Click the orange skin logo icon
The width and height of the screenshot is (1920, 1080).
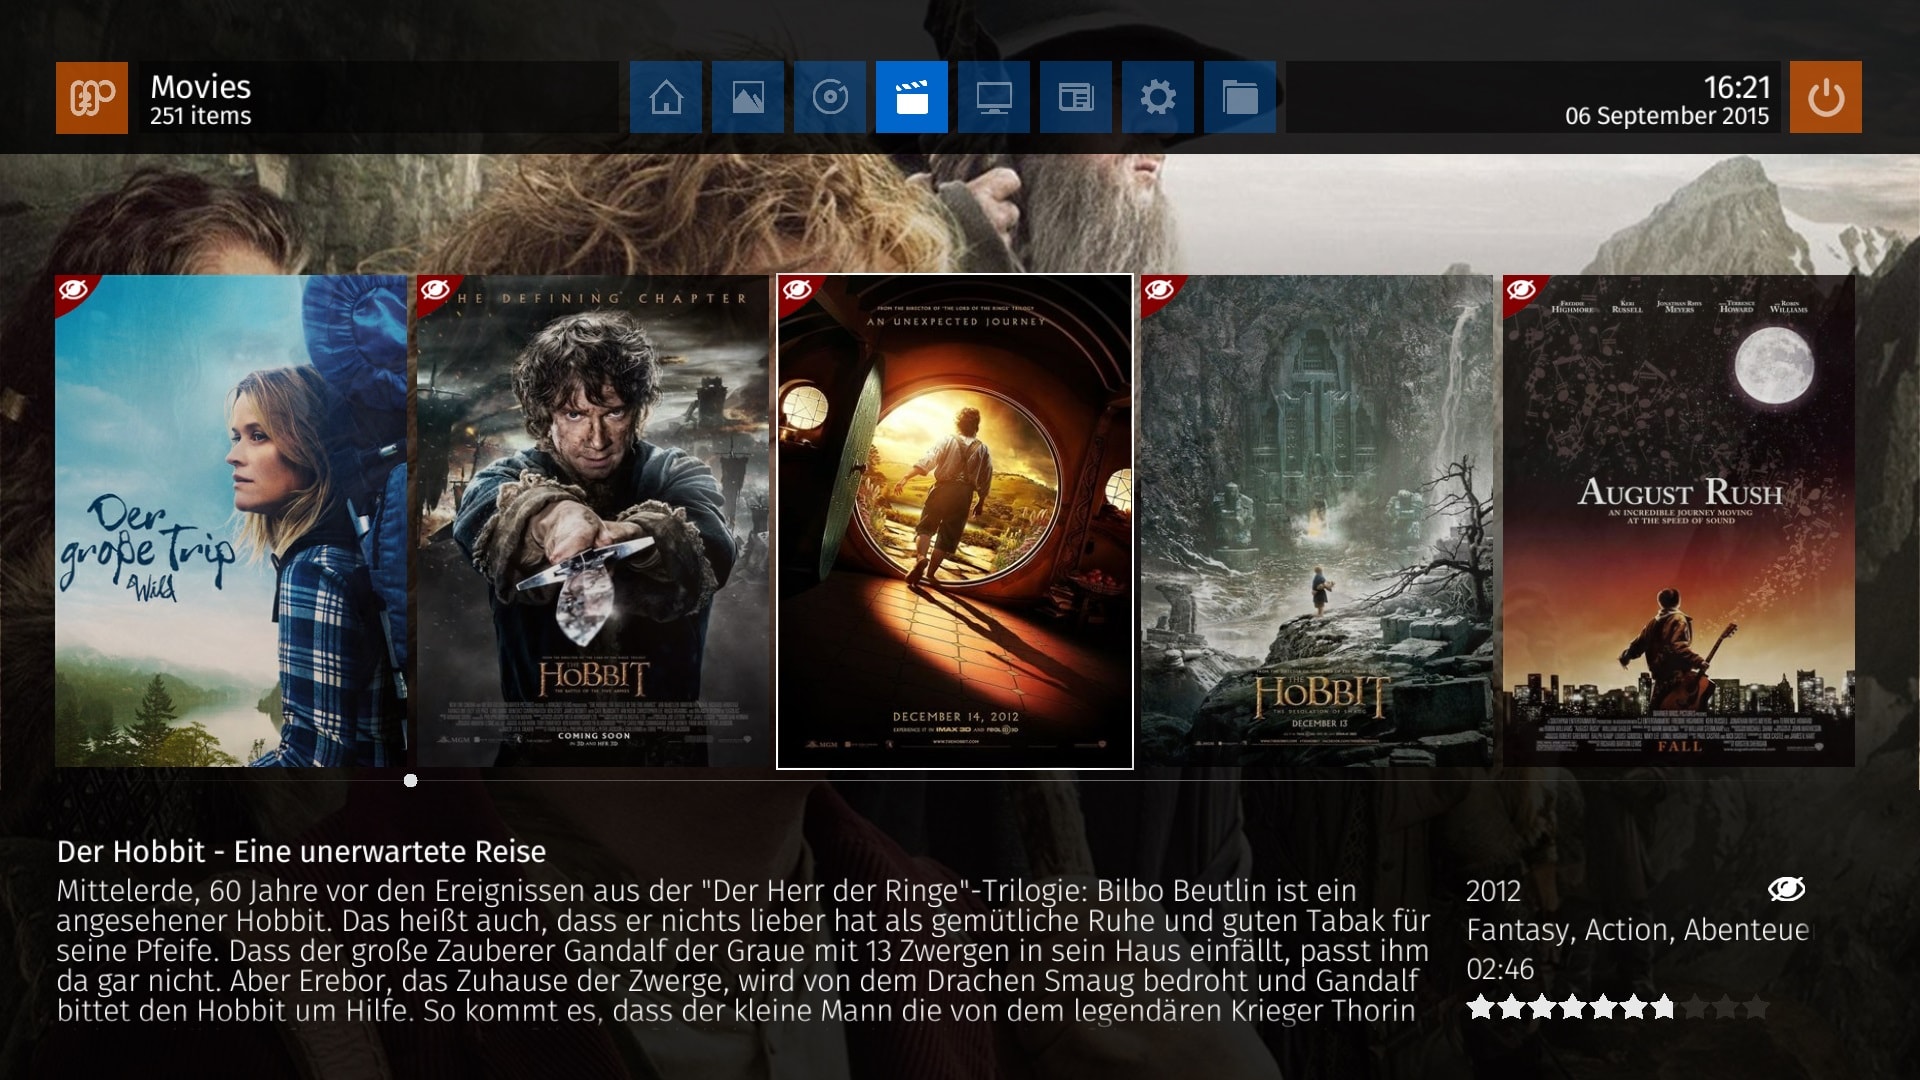click(92, 97)
